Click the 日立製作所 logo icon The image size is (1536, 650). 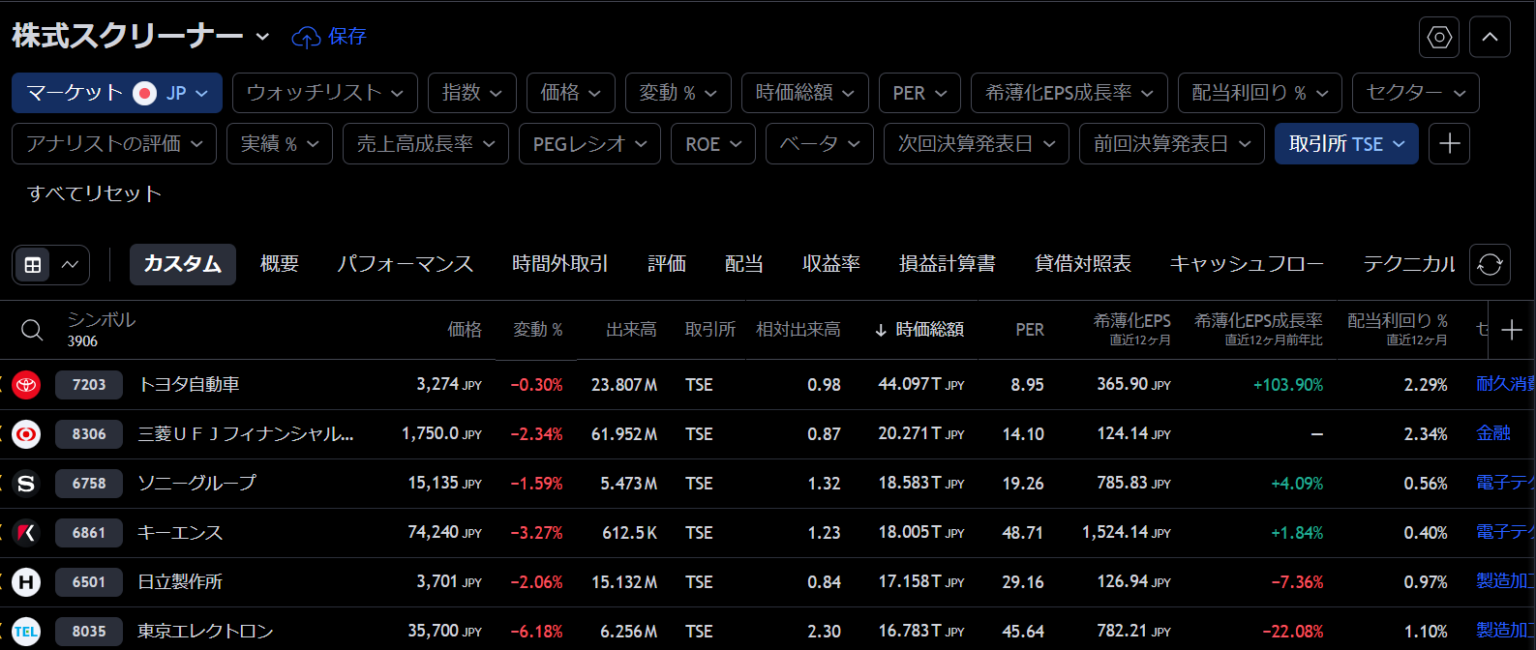[26, 582]
